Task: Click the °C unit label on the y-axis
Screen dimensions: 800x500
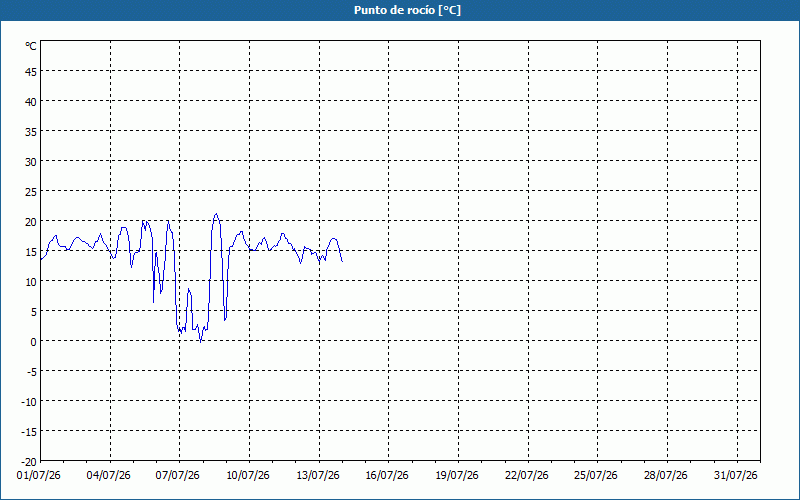Action: 31,46
